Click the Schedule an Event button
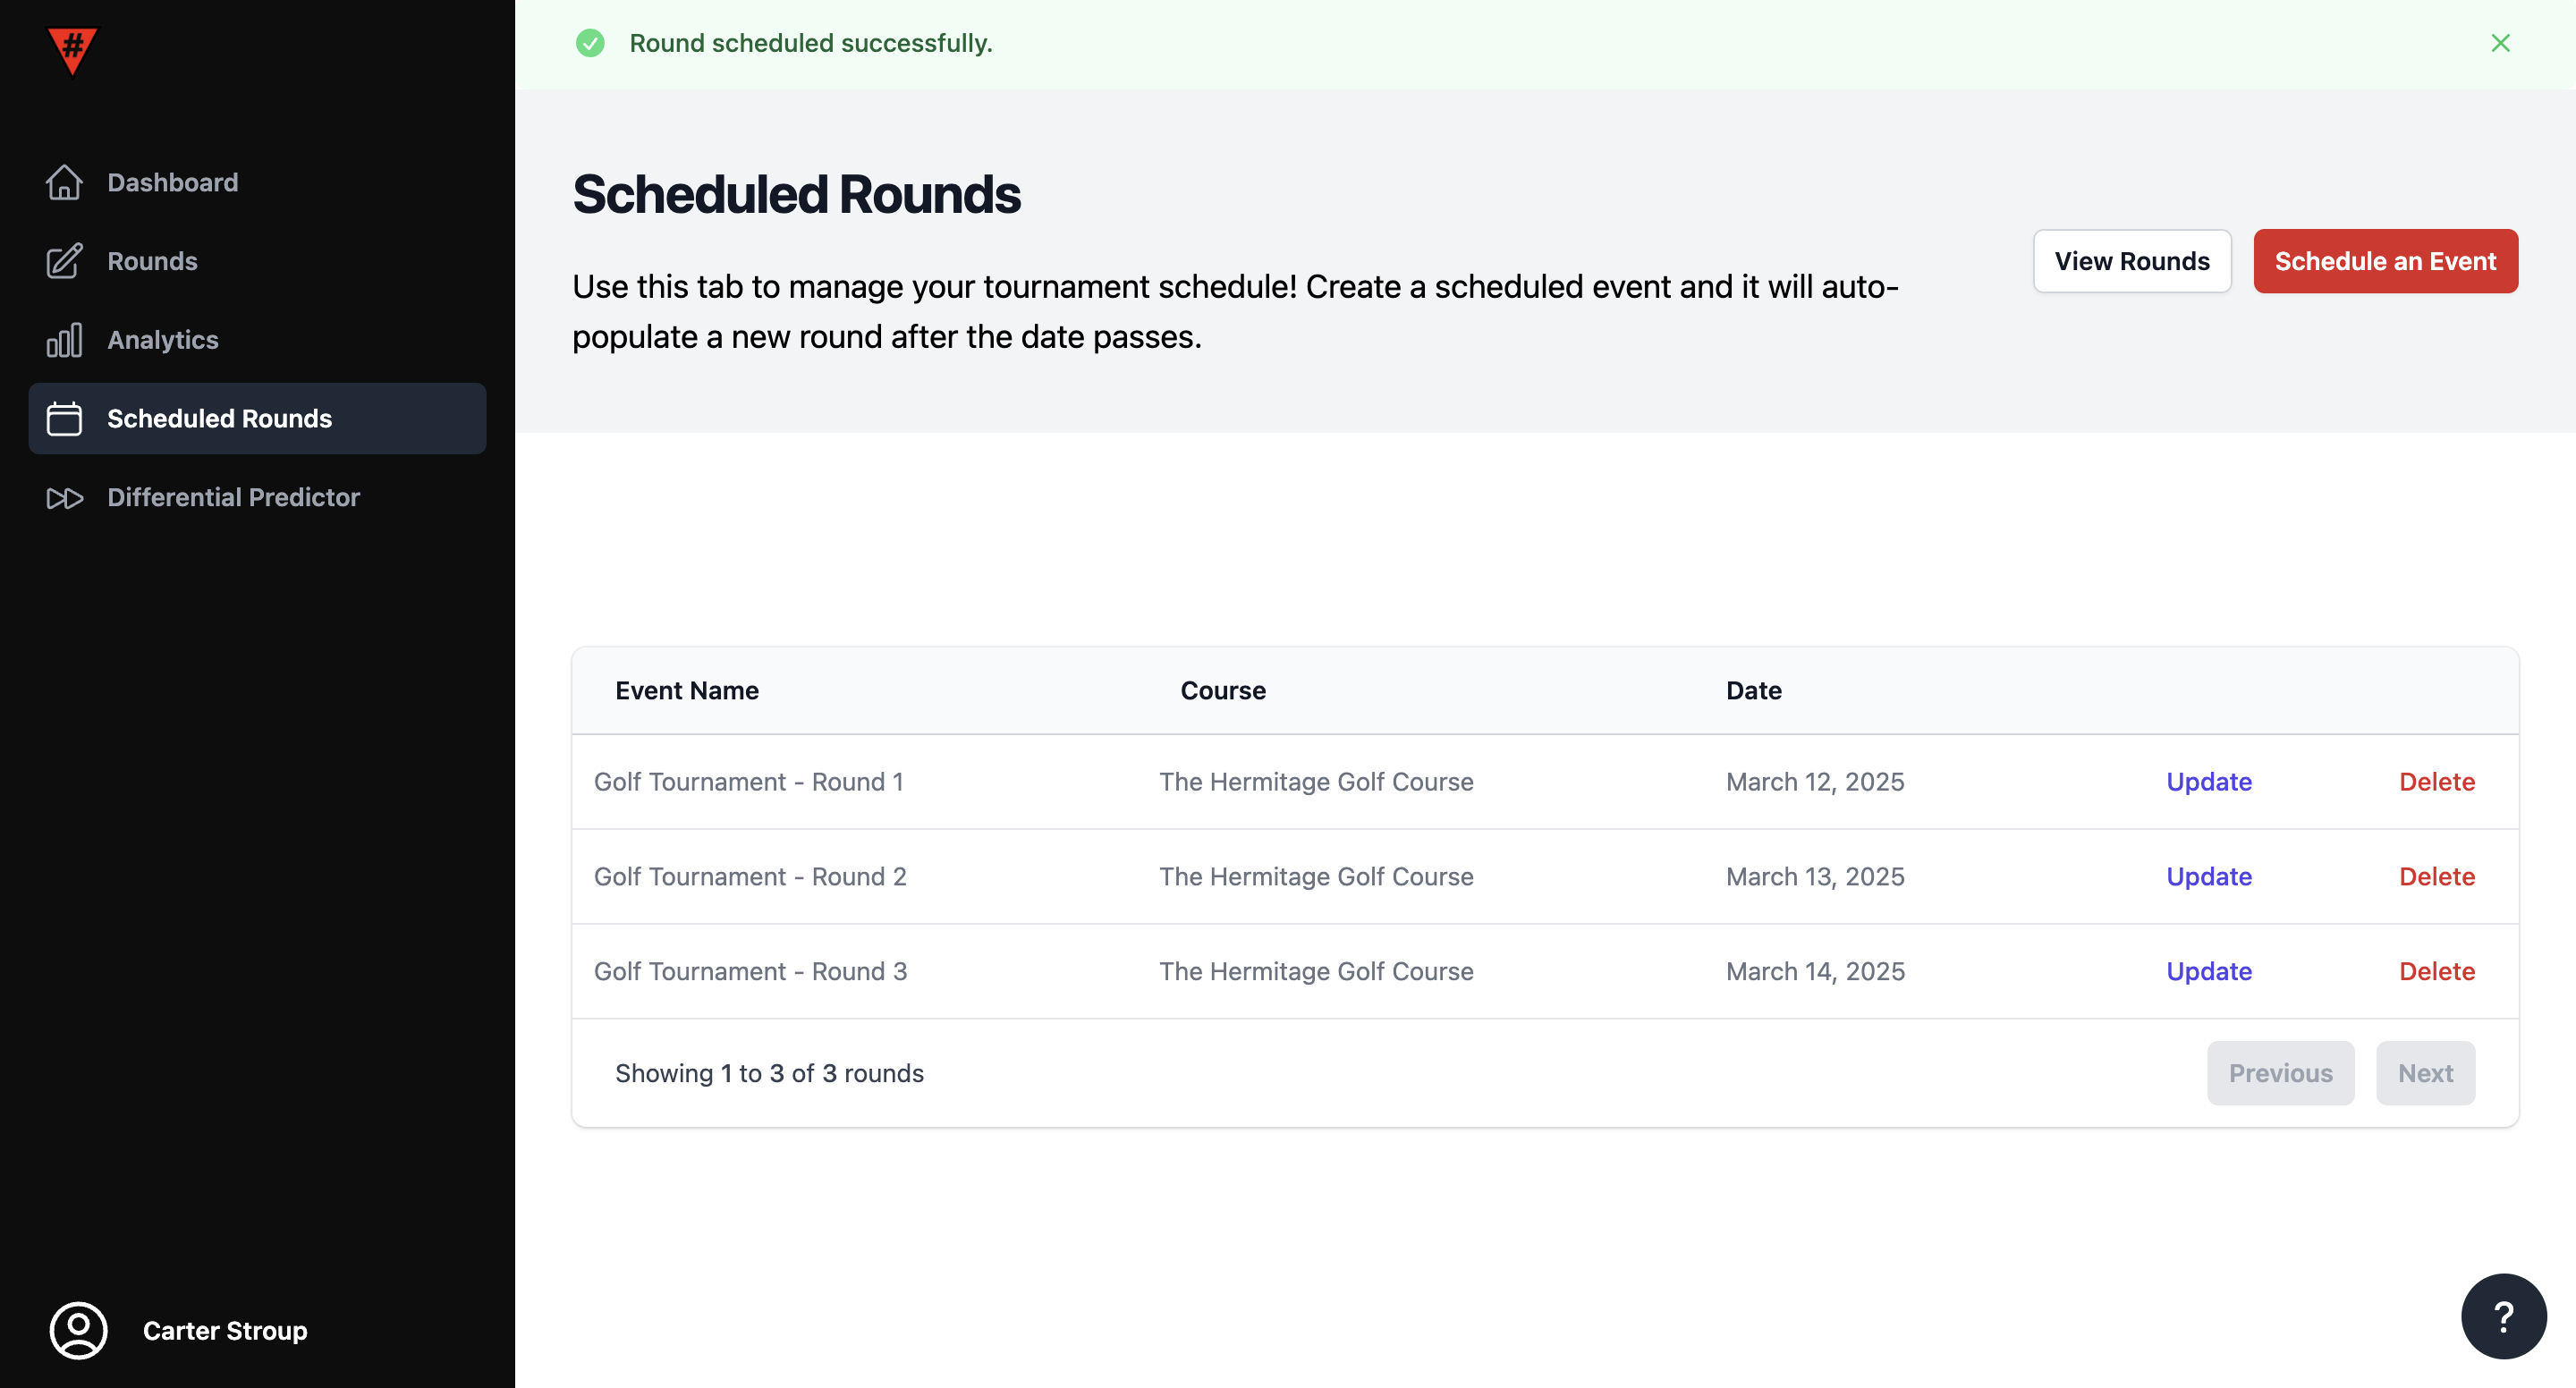Viewport: 2576px width, 1388px height. point(2385,261)
